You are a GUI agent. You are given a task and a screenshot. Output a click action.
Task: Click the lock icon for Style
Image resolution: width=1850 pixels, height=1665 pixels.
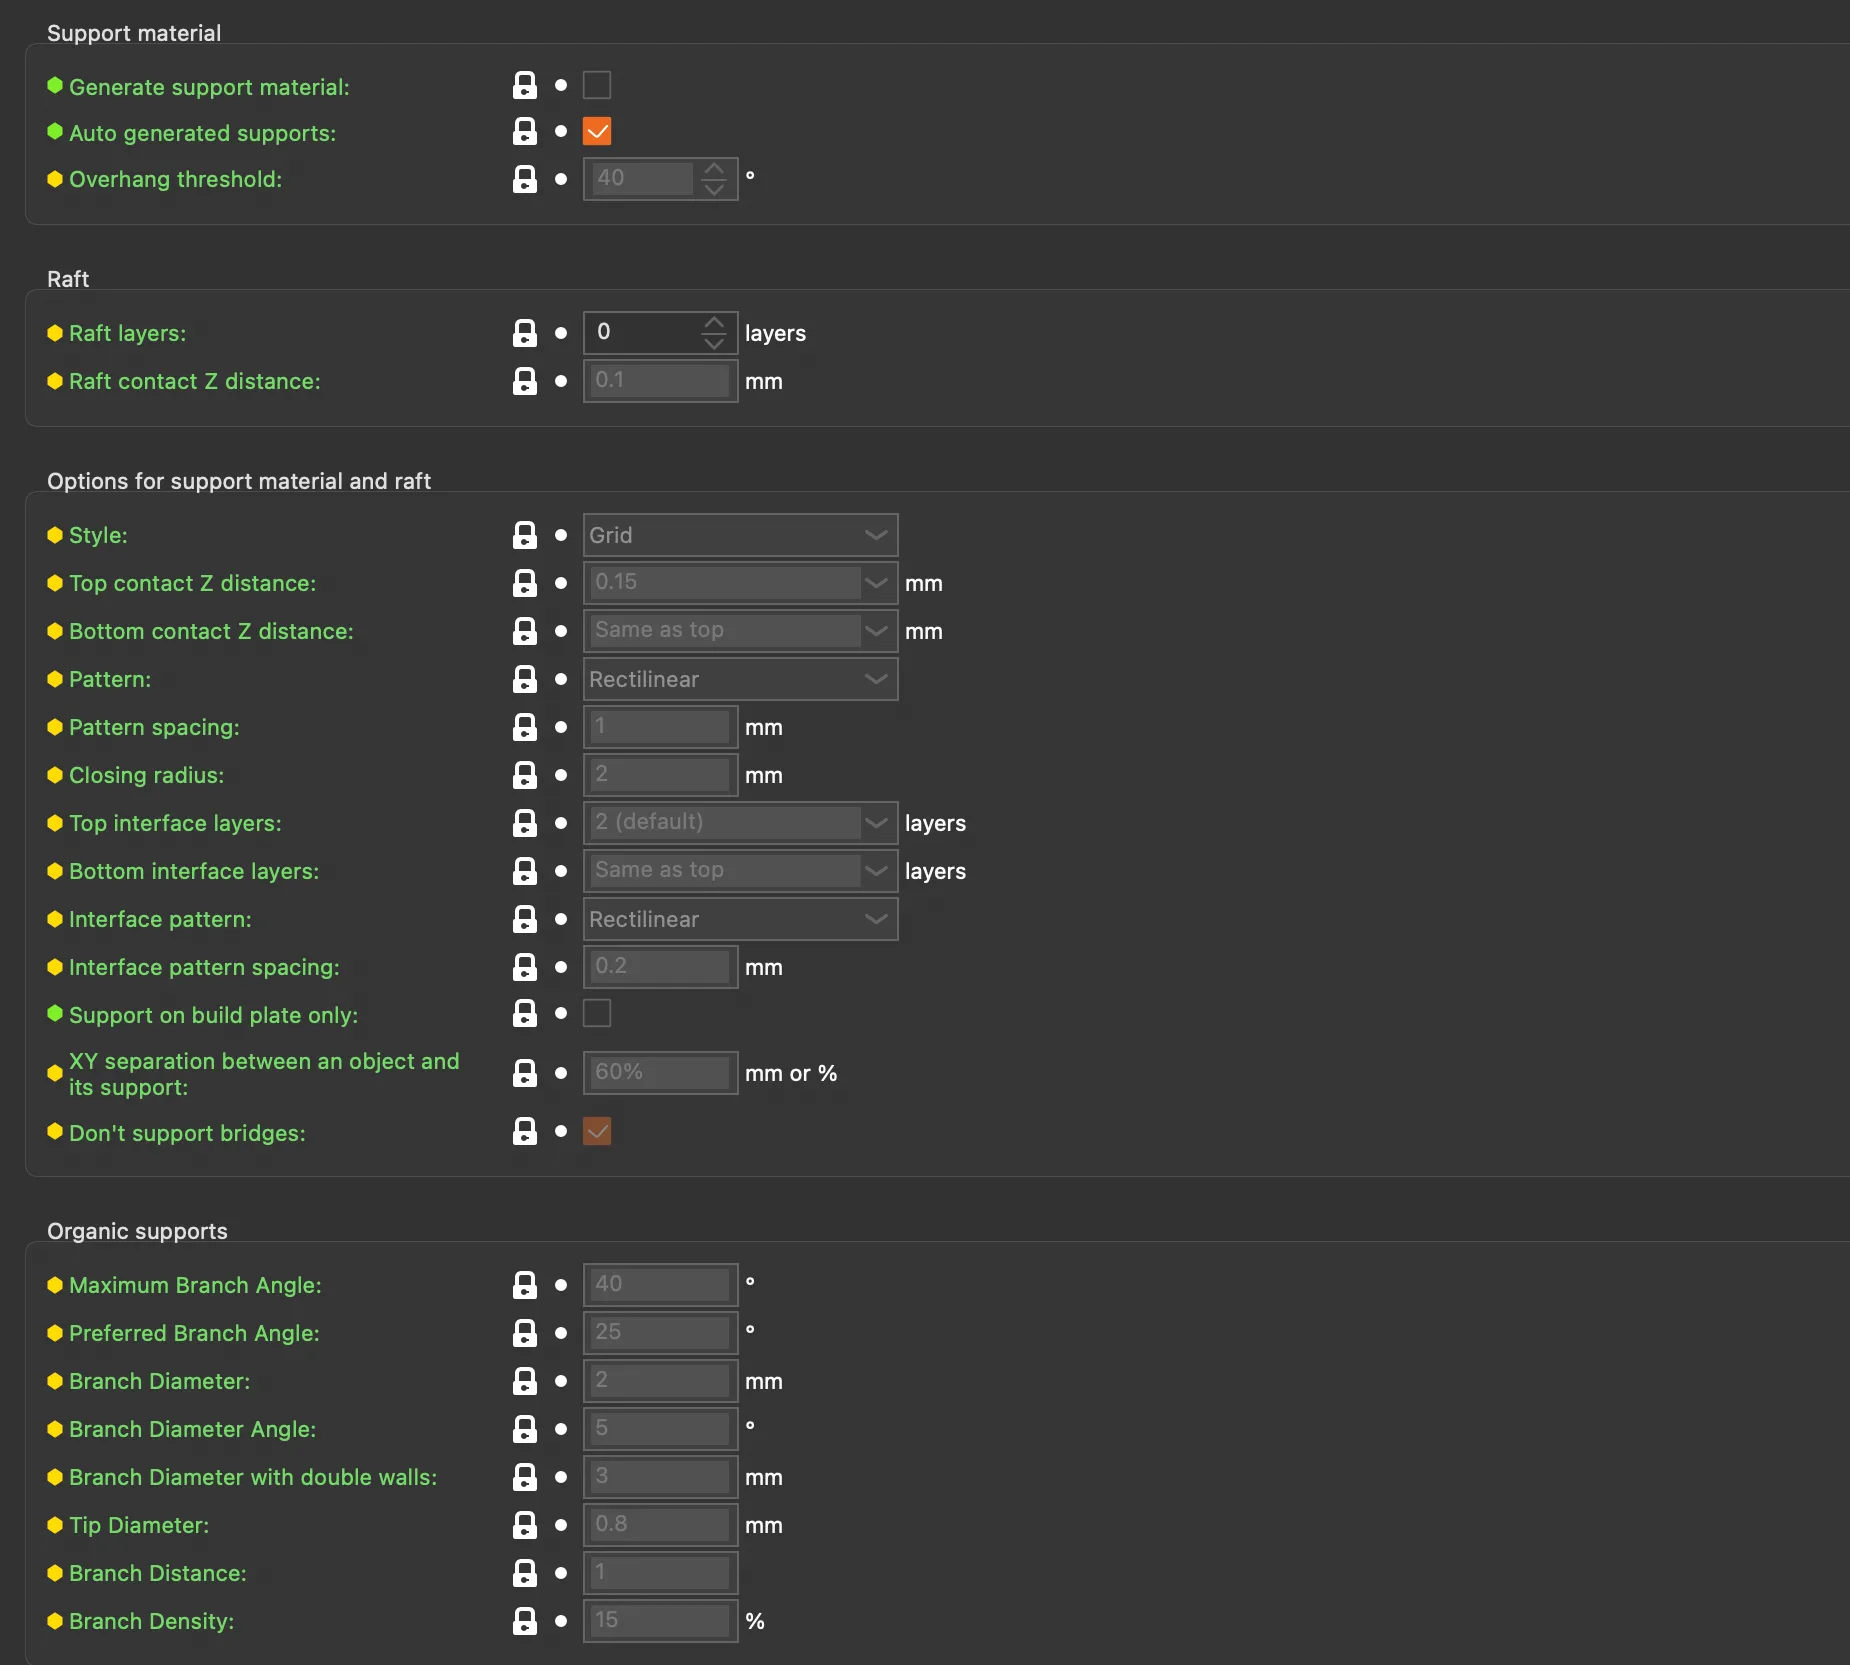525,535
